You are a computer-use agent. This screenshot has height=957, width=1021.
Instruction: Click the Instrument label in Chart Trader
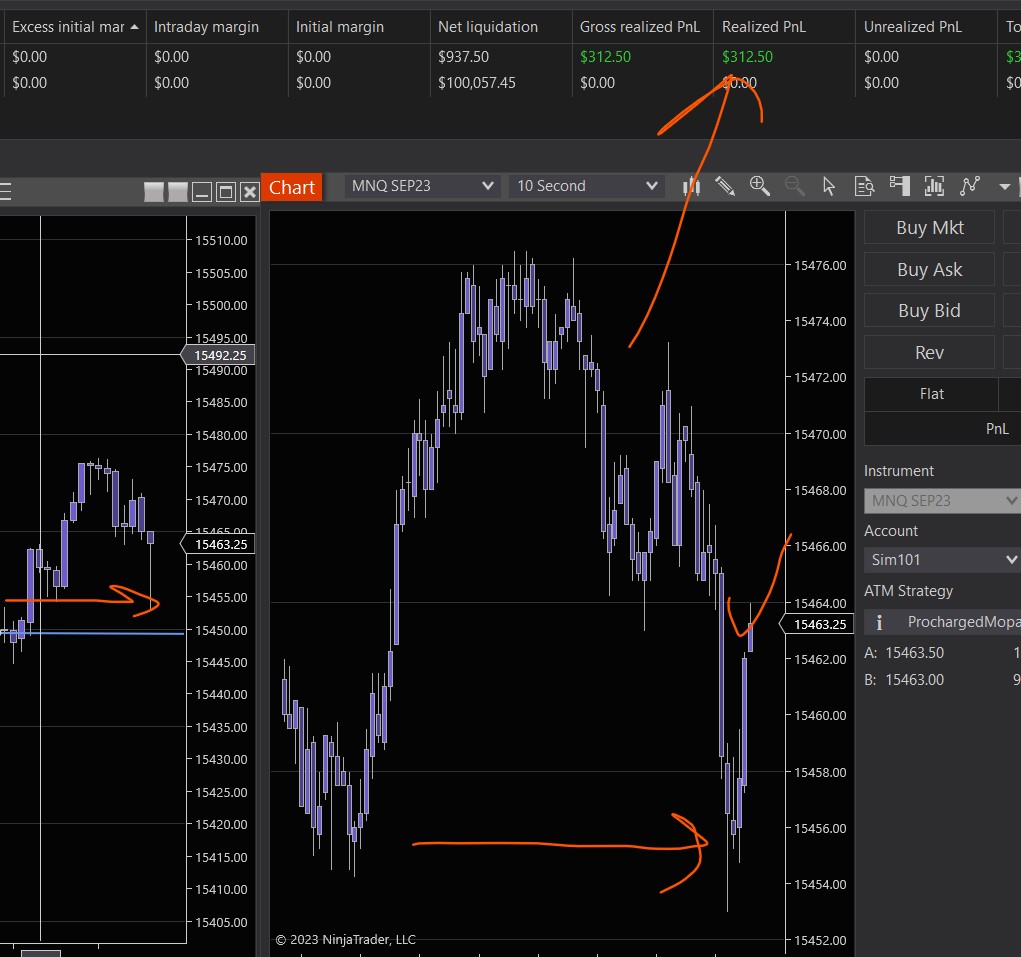(x=899, y=471)
